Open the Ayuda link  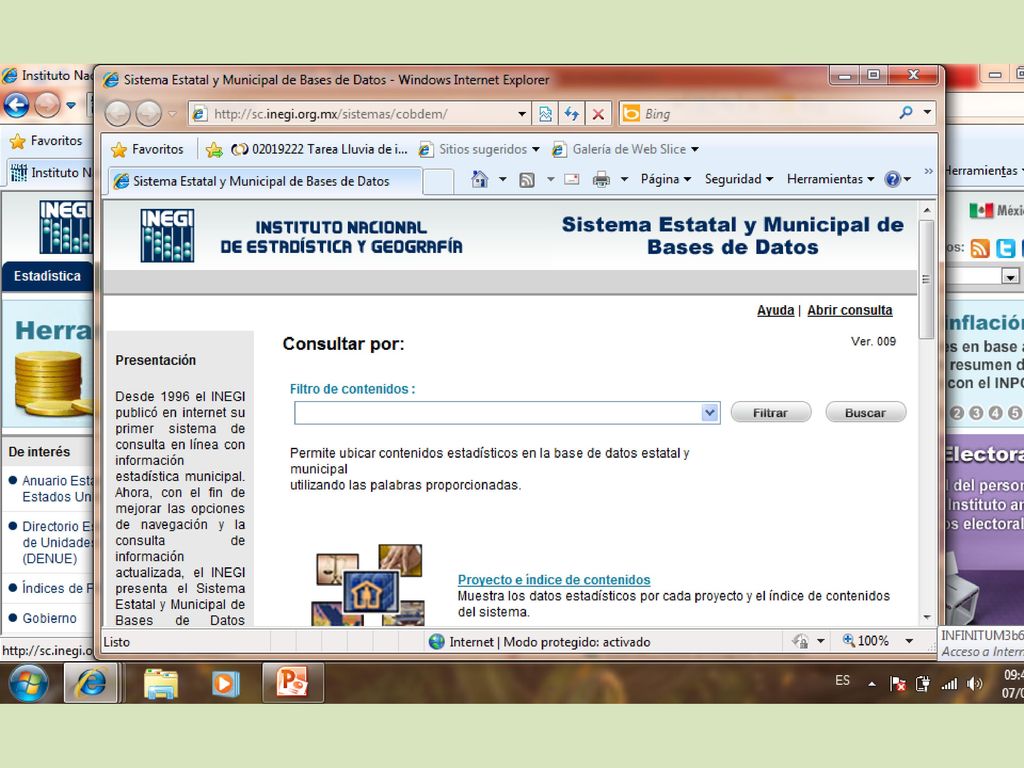[775, 310]
